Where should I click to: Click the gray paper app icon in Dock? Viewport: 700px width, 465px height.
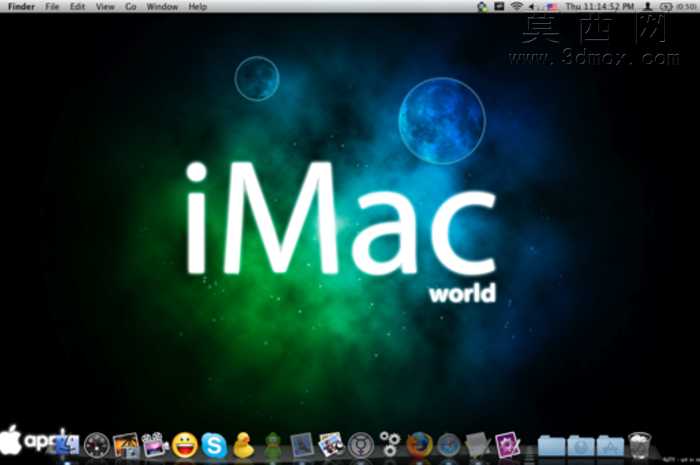click(x=477, y=444)
